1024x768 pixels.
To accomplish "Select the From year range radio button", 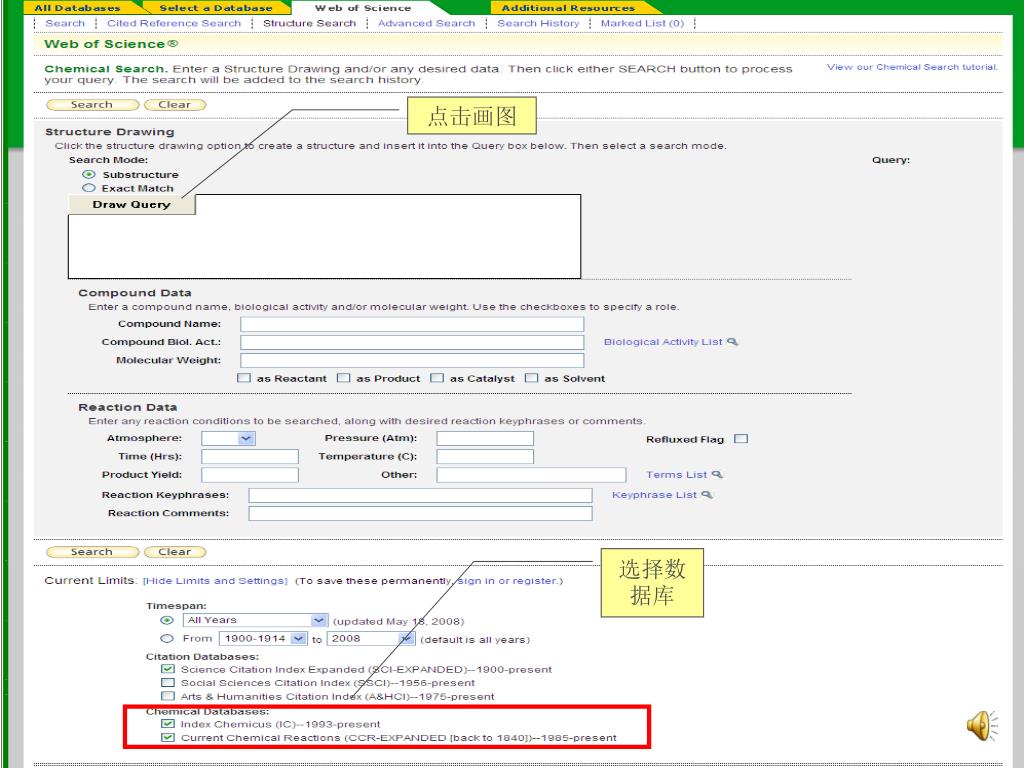I will [167, 639].
